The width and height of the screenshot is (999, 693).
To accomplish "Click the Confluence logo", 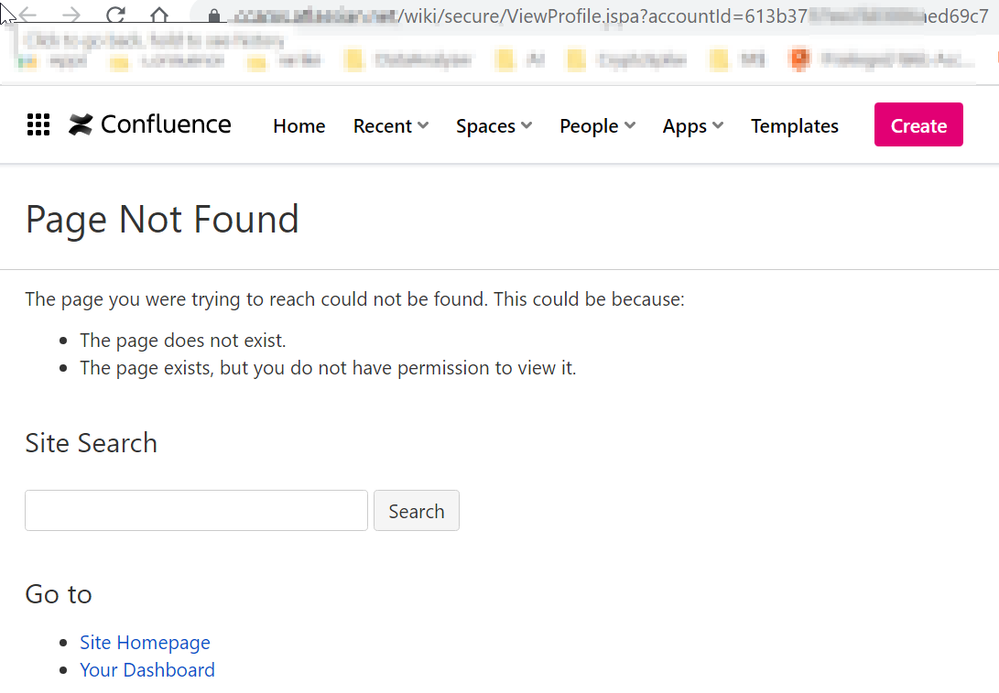I will point(150,125).
